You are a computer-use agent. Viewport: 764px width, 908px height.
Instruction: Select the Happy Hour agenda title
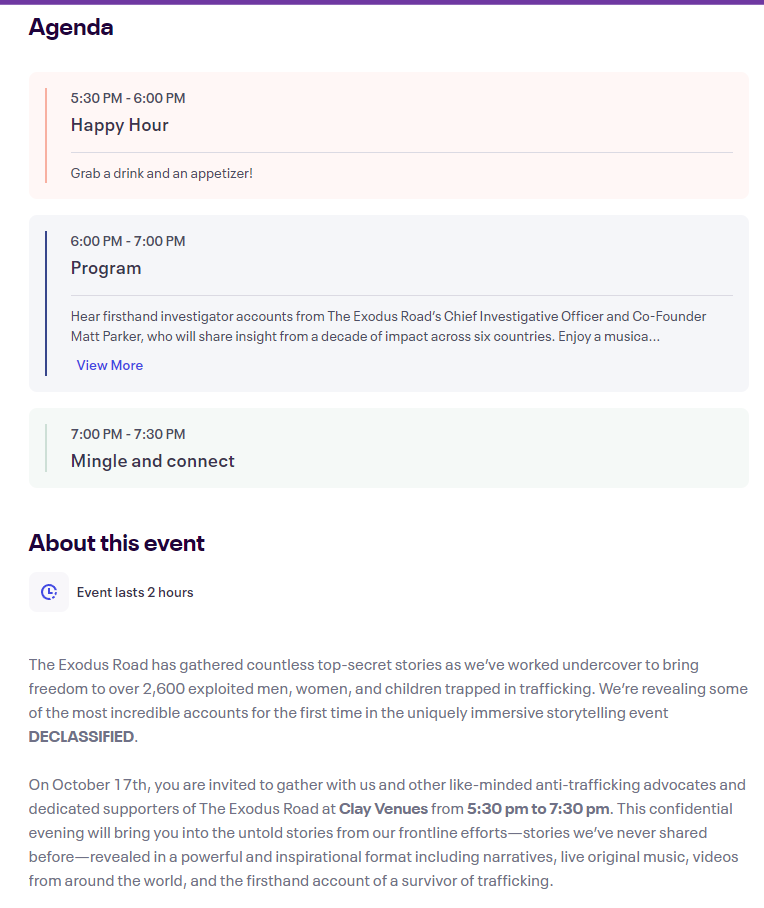pyautogui.click(x=120, y=125)
